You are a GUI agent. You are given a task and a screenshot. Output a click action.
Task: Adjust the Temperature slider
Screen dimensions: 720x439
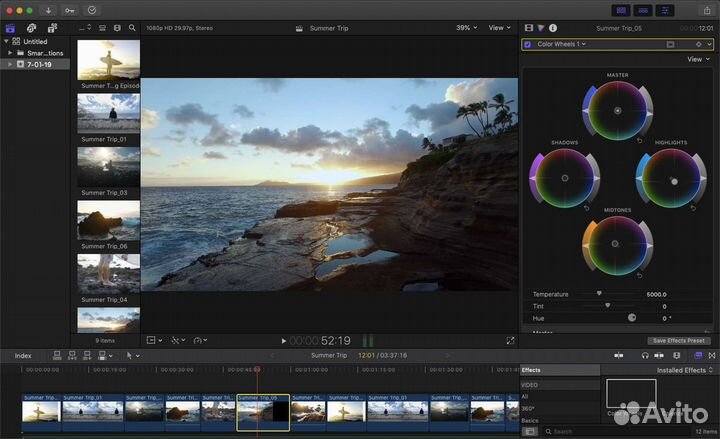[599, 294]
